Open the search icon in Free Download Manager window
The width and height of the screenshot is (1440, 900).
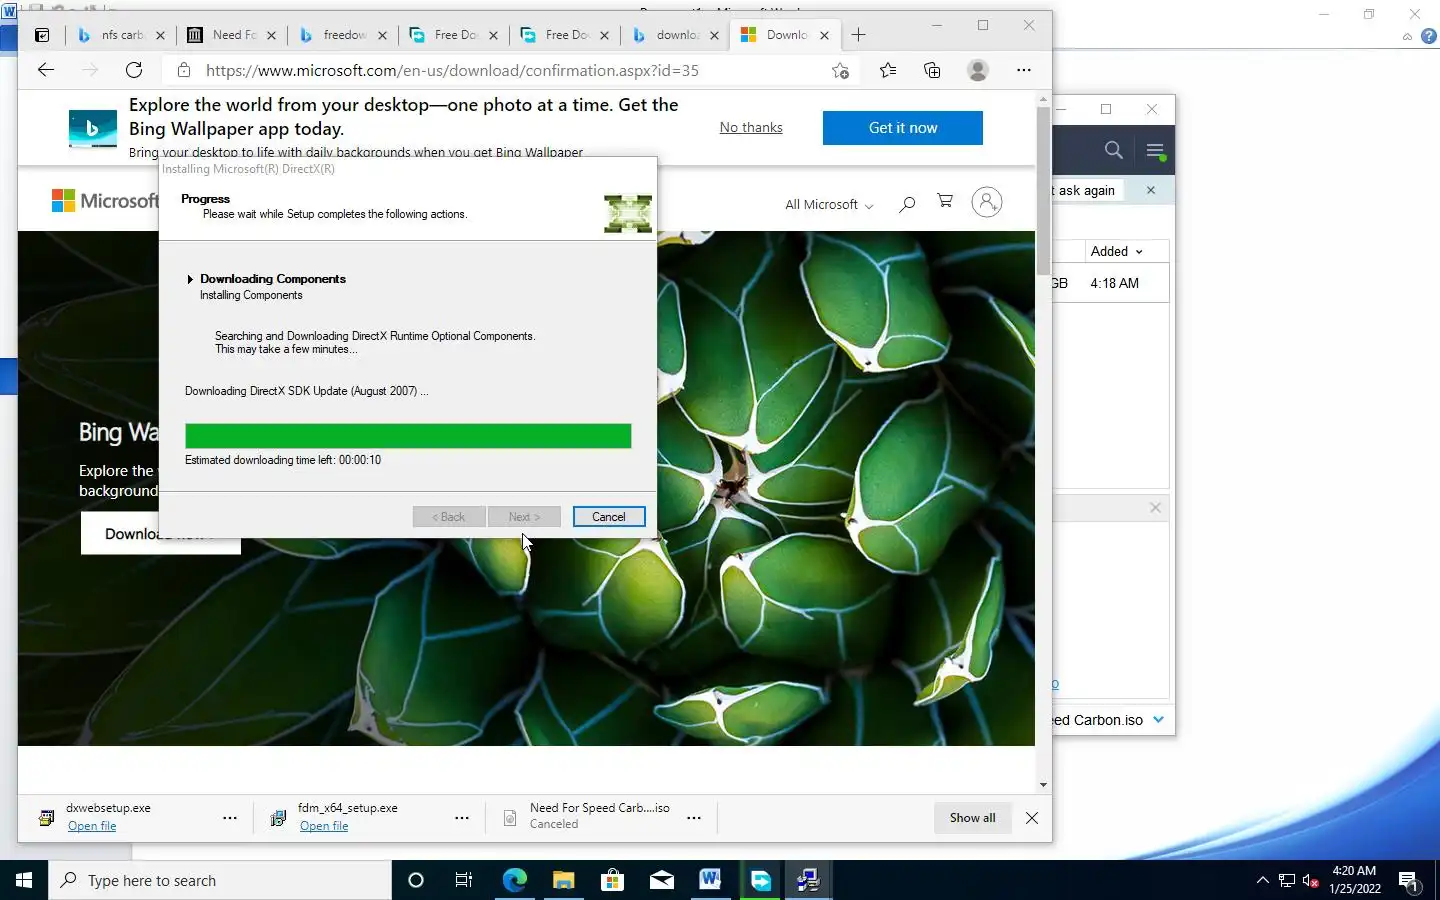[1113, 150]
